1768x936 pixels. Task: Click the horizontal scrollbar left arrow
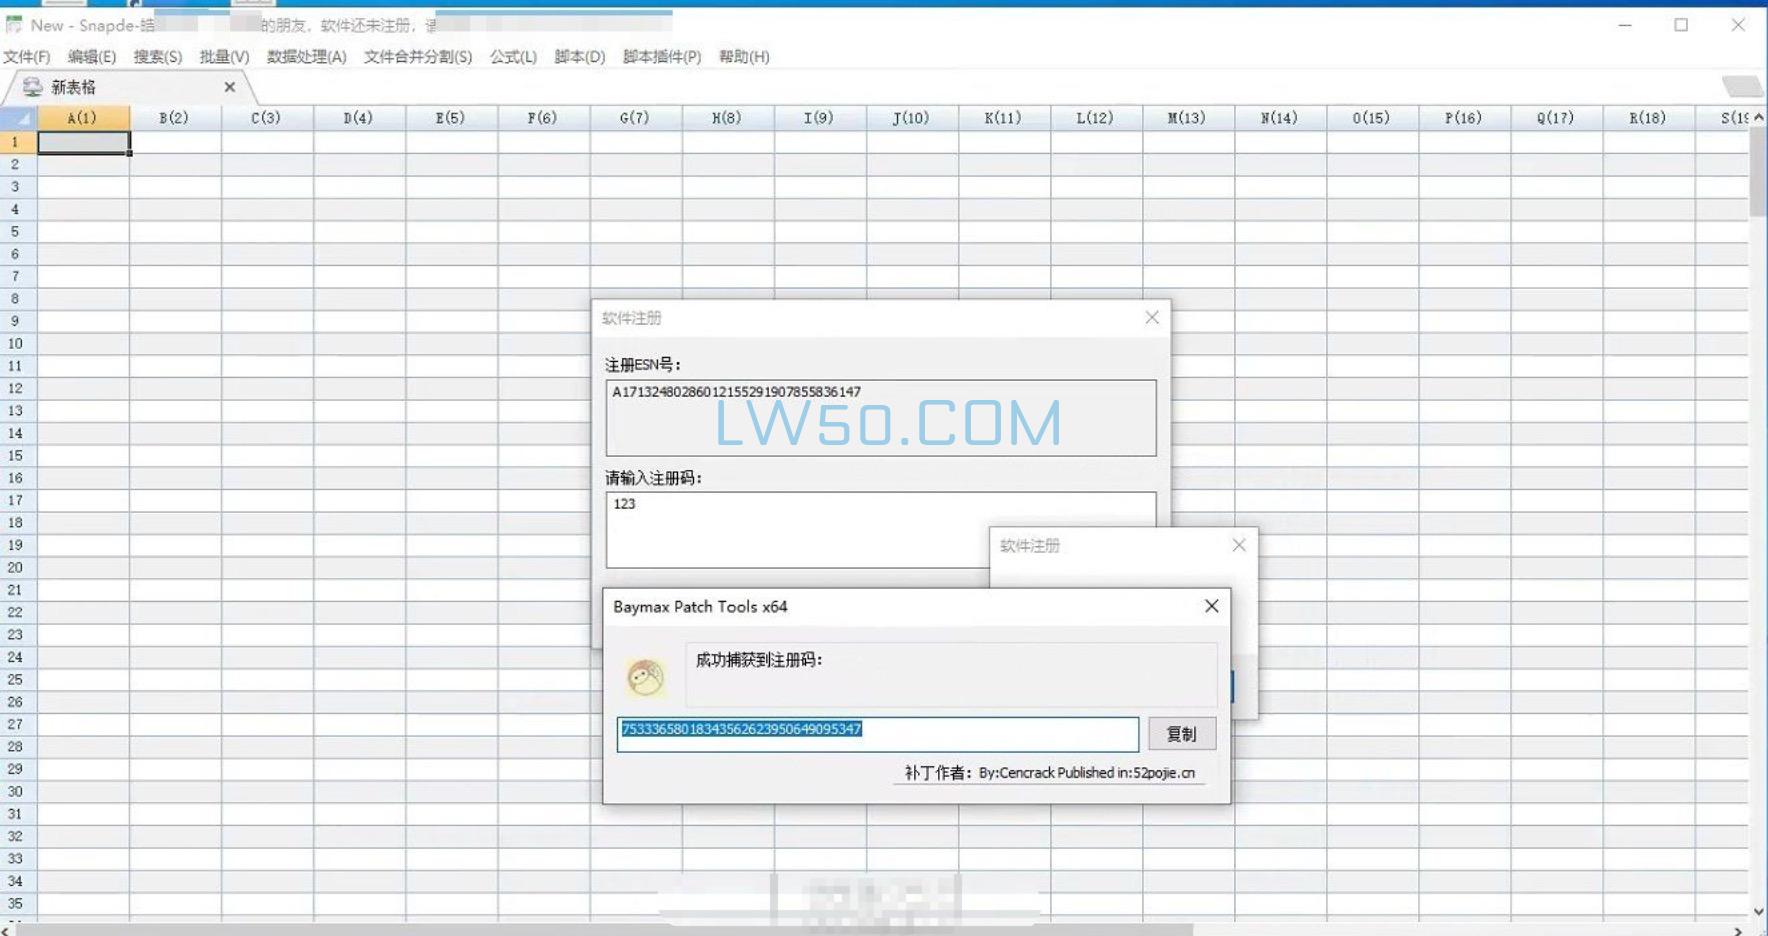(x=6, y=930)
